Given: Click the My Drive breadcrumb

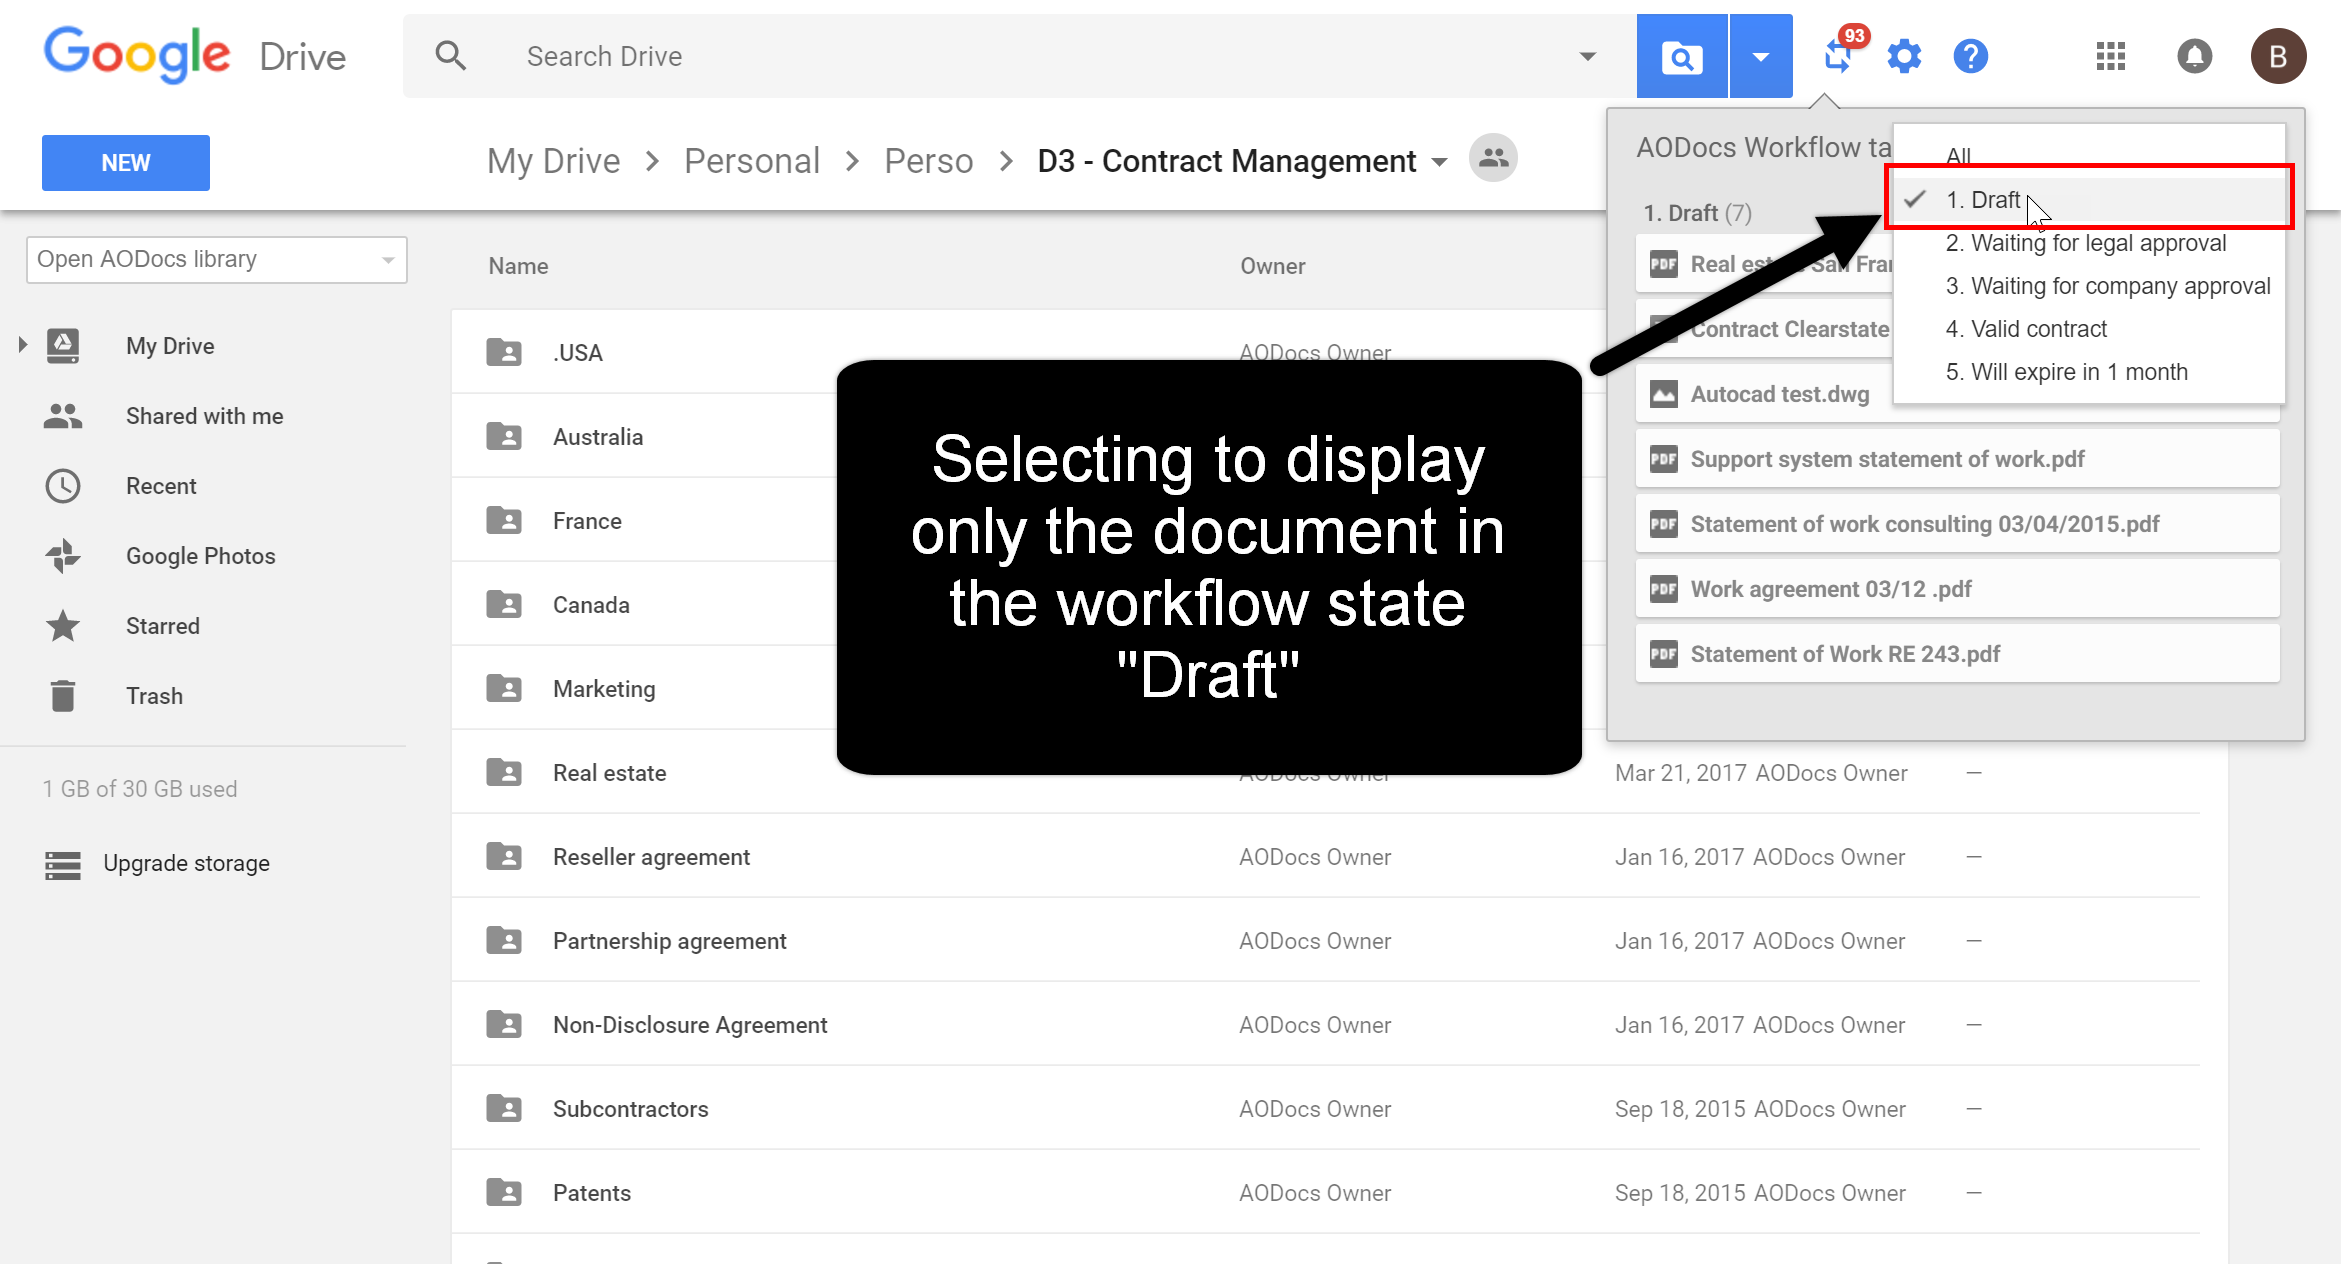Looking at the screenshot, I should (554, 161).
